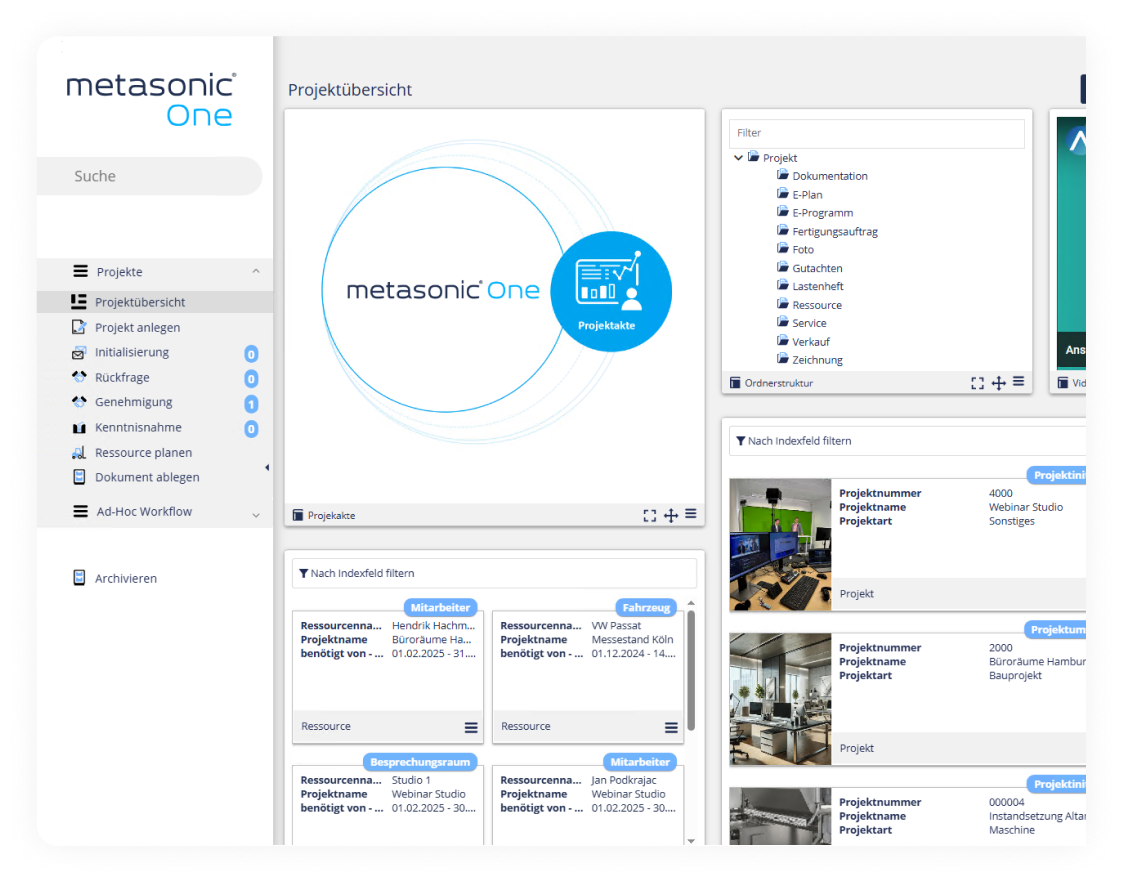The image size is (1122, 882).
Task: Select the Lastenheft folder
Action: coord(818,286)
